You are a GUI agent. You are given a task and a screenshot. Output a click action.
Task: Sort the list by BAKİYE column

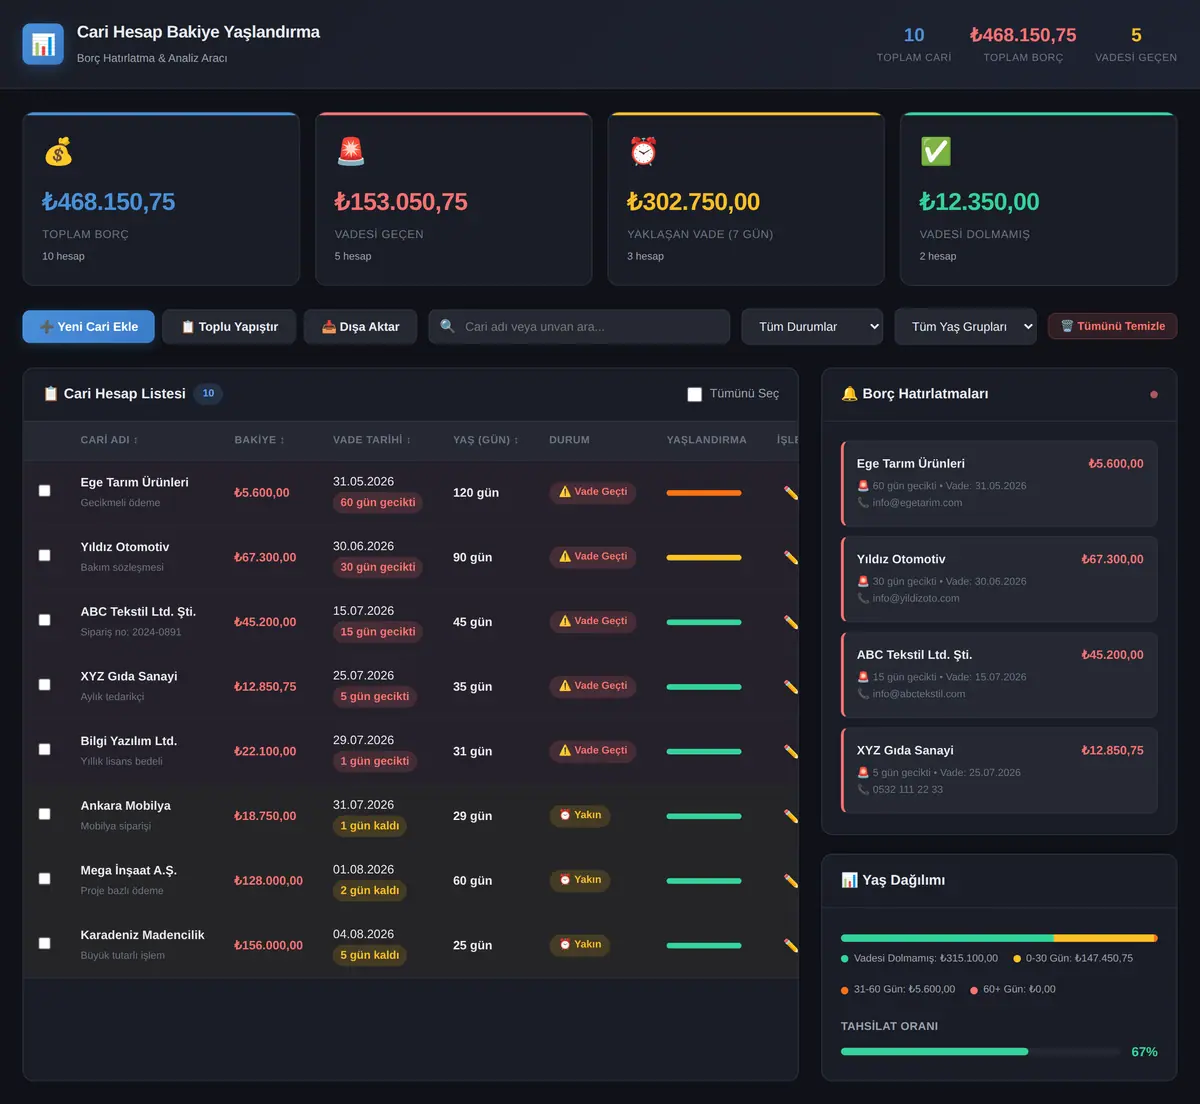pos(260,440)
